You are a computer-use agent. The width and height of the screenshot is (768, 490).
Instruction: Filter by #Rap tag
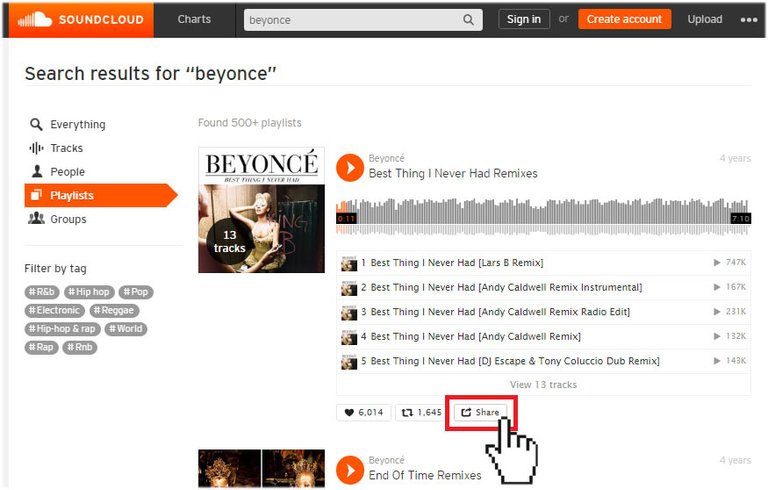tap(41, 347)
